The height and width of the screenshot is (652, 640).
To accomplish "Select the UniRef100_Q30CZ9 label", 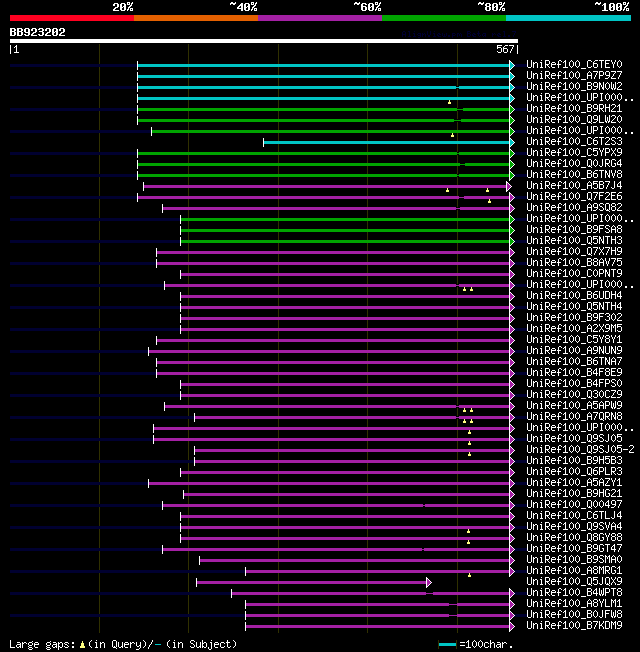I will pyautogui.click(x=574, y=395).
